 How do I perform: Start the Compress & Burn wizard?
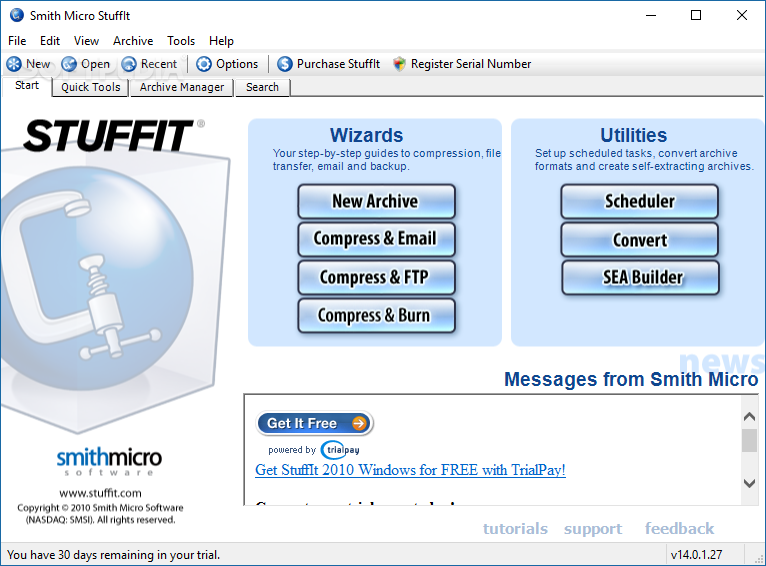tap(376, 315)
